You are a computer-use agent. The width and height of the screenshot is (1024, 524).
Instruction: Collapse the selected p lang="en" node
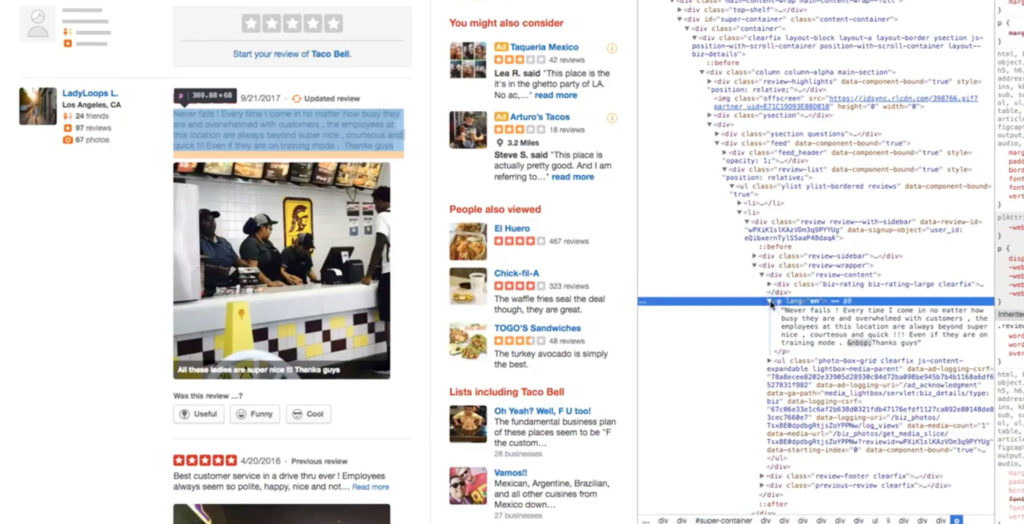(771, 301)
